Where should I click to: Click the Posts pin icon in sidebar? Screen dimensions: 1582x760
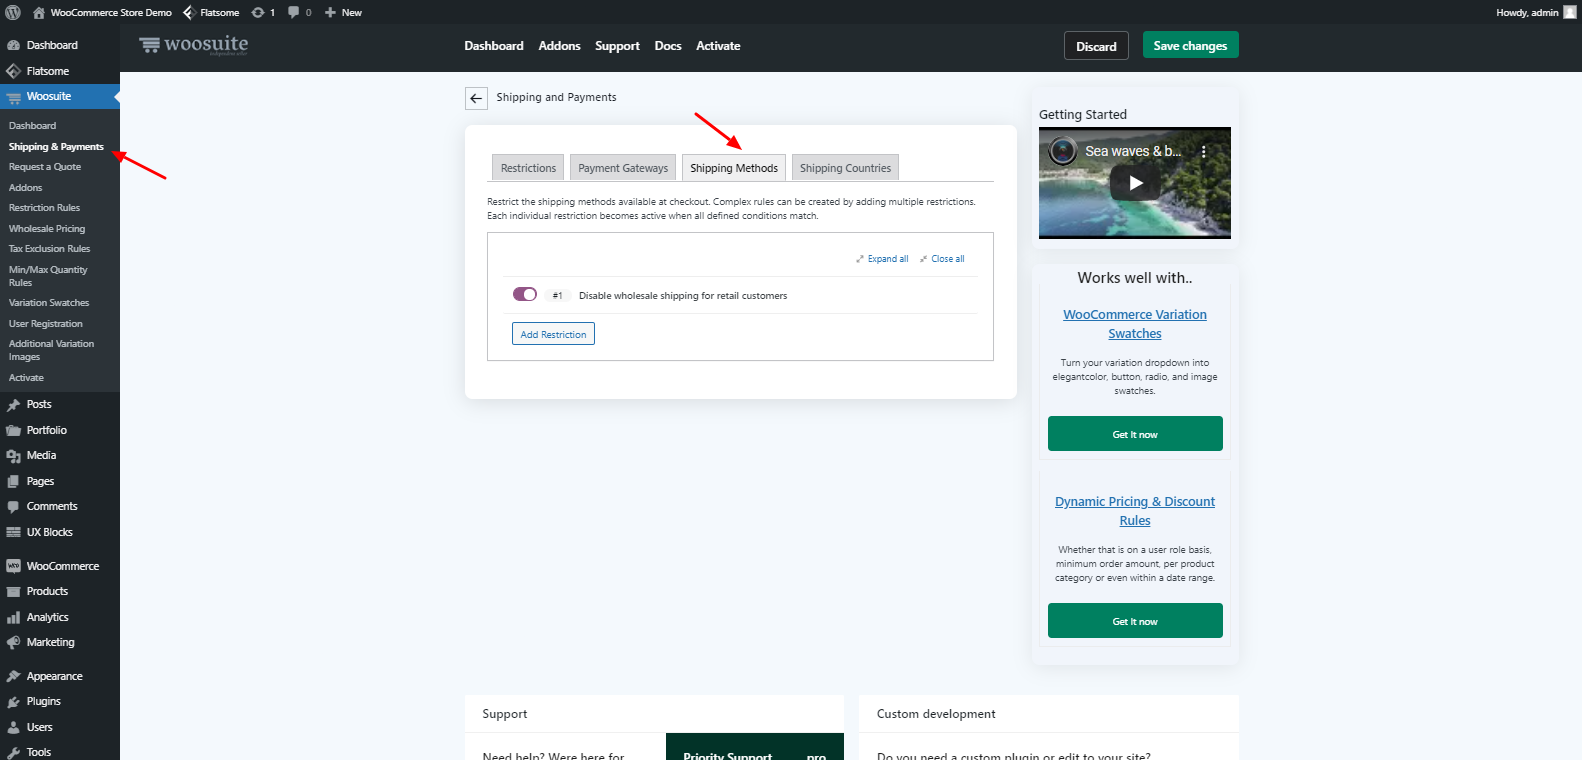[13, 404]
